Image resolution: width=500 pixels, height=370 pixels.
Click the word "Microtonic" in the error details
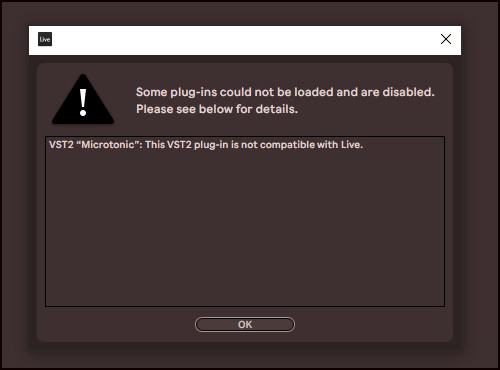click(x=107, y=145)
